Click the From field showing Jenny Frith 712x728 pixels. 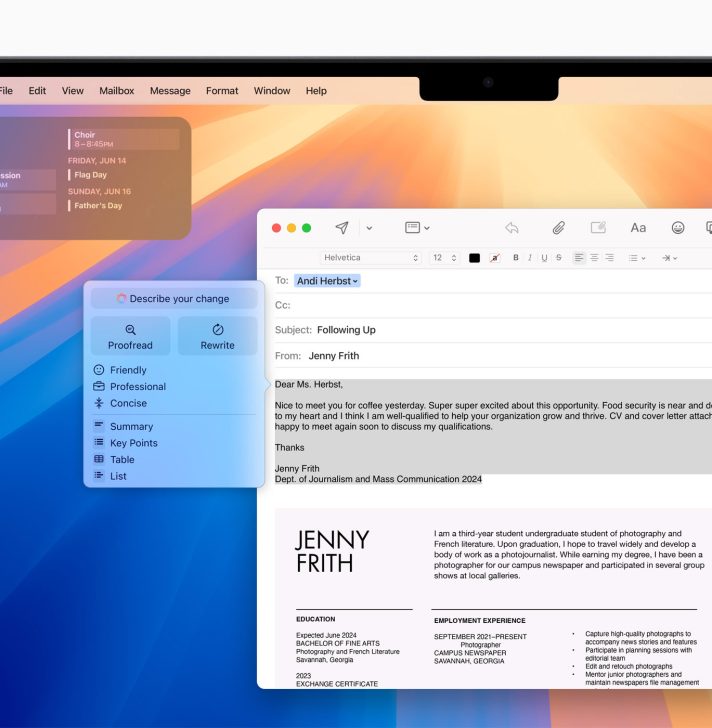[x=493, y=356]
